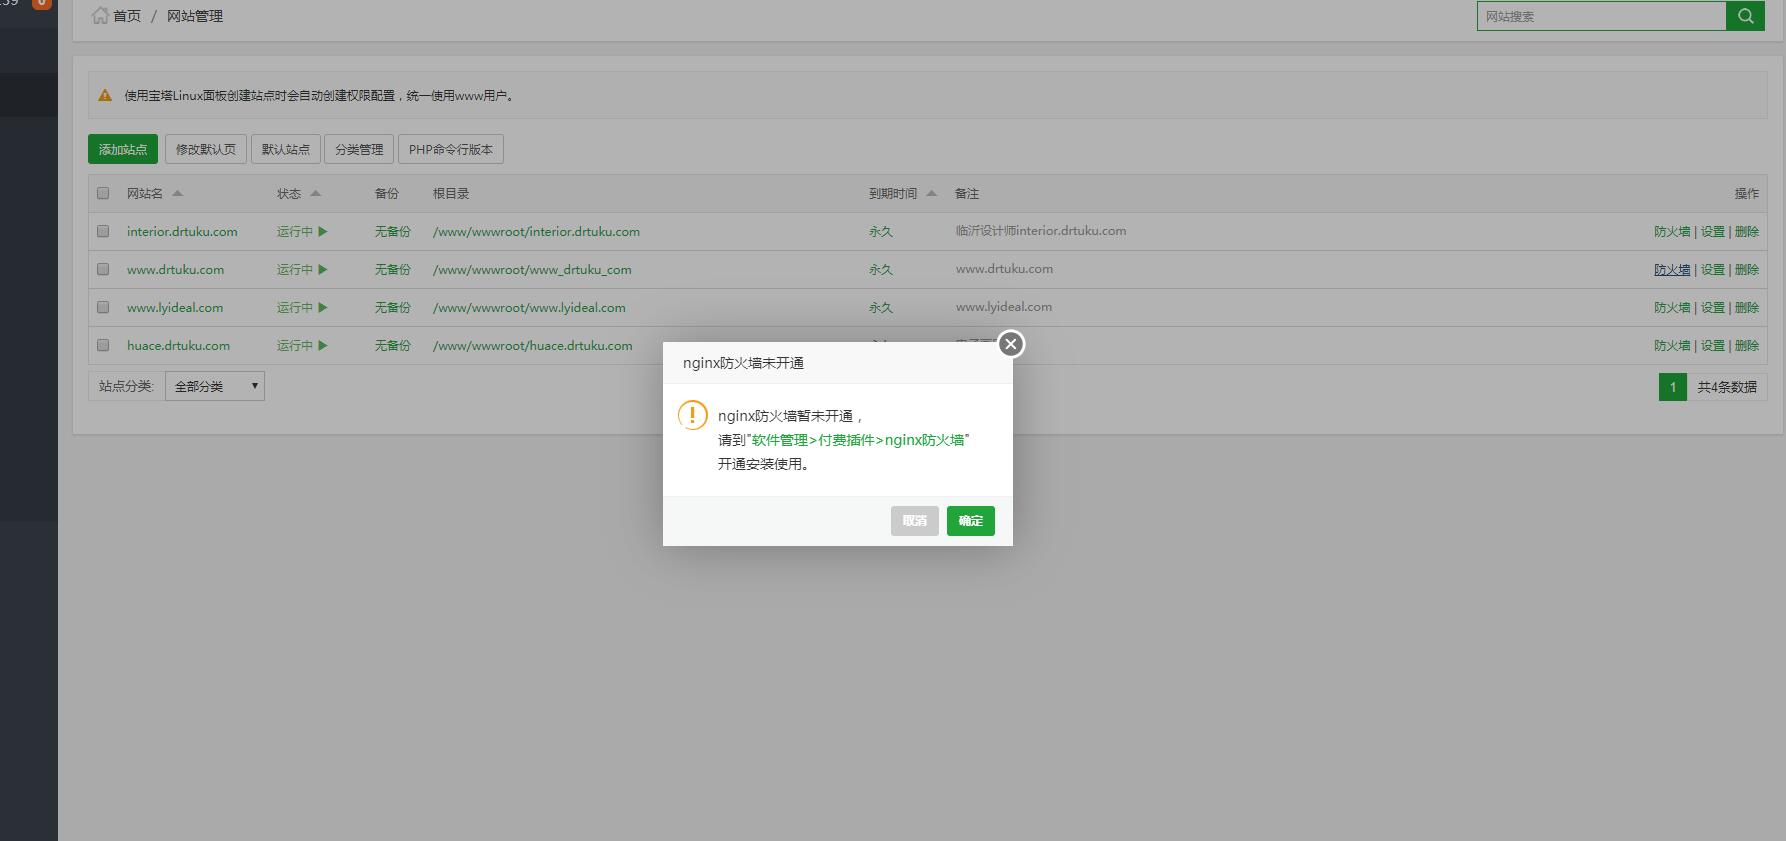
Task: Click 无备份 for www.drtuku.com
Action: coord(393,269)
